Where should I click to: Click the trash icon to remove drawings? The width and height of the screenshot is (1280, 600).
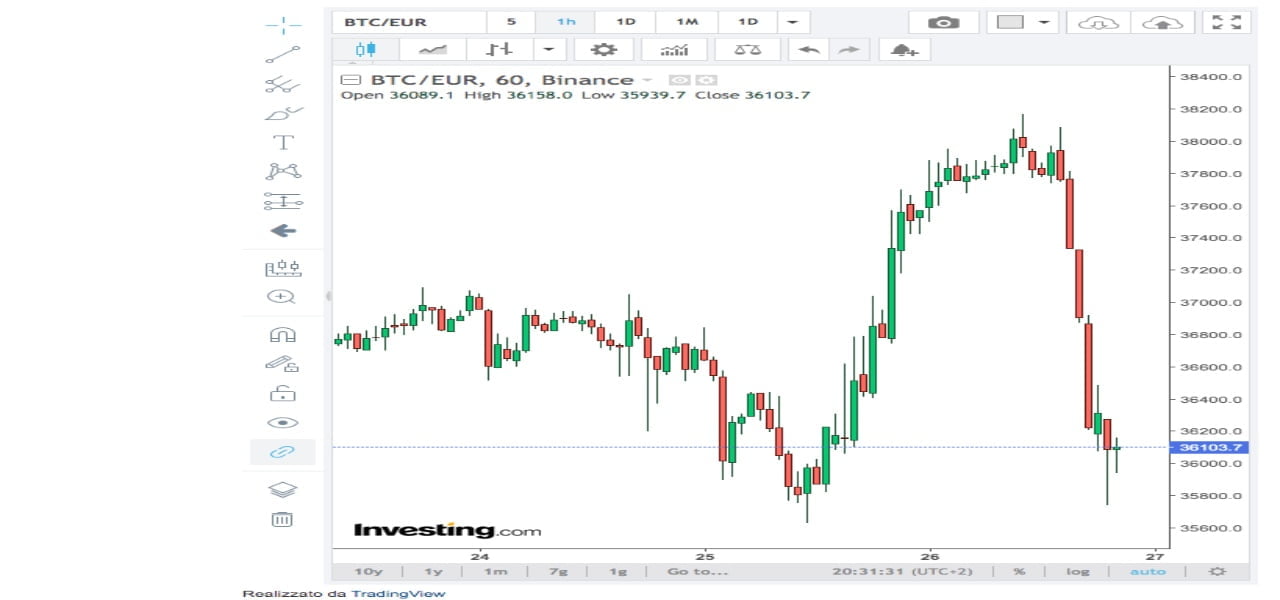[283, 518]
